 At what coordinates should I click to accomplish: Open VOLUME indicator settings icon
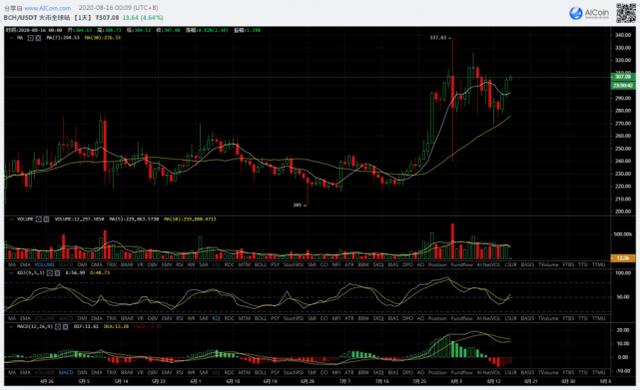[x=38, y=219]
